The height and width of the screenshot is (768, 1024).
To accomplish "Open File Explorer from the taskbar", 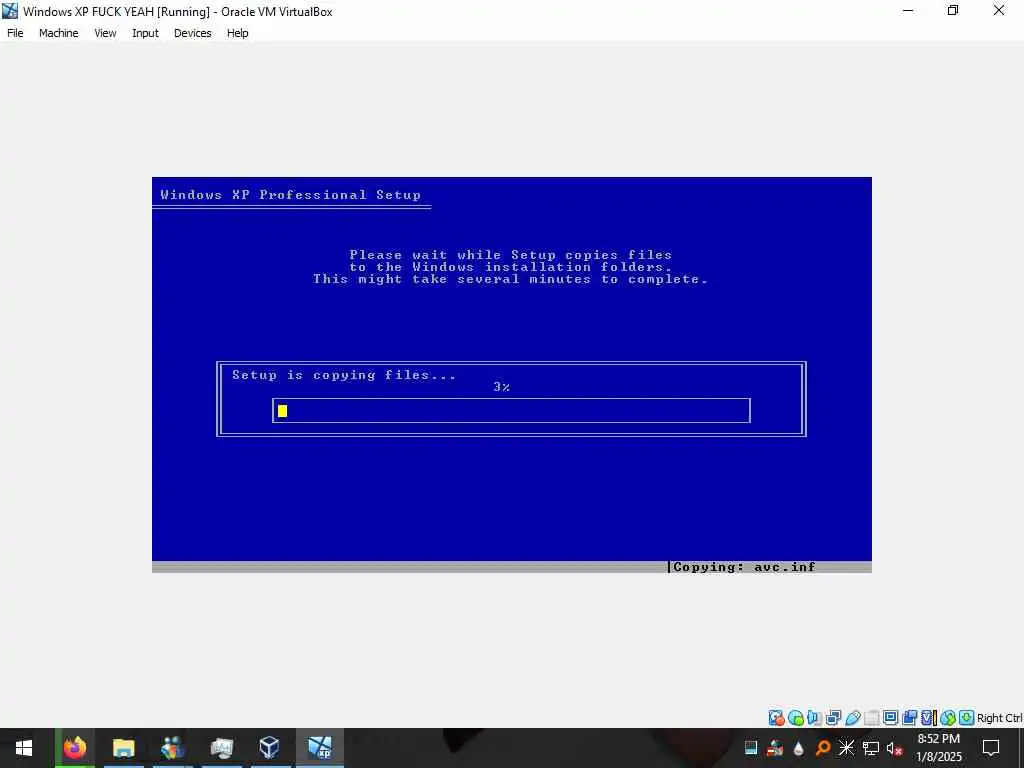I will (123, 748).
